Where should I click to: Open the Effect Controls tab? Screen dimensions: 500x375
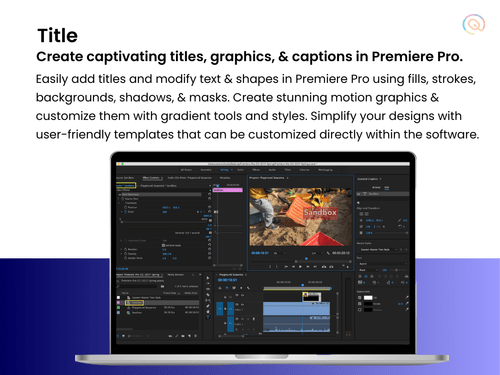151,178
